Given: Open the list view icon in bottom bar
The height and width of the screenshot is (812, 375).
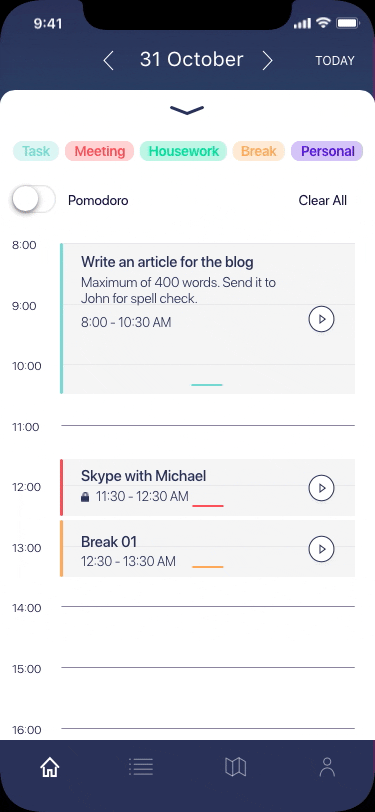Looking at the screenshot, I should (x=141, y=766).
